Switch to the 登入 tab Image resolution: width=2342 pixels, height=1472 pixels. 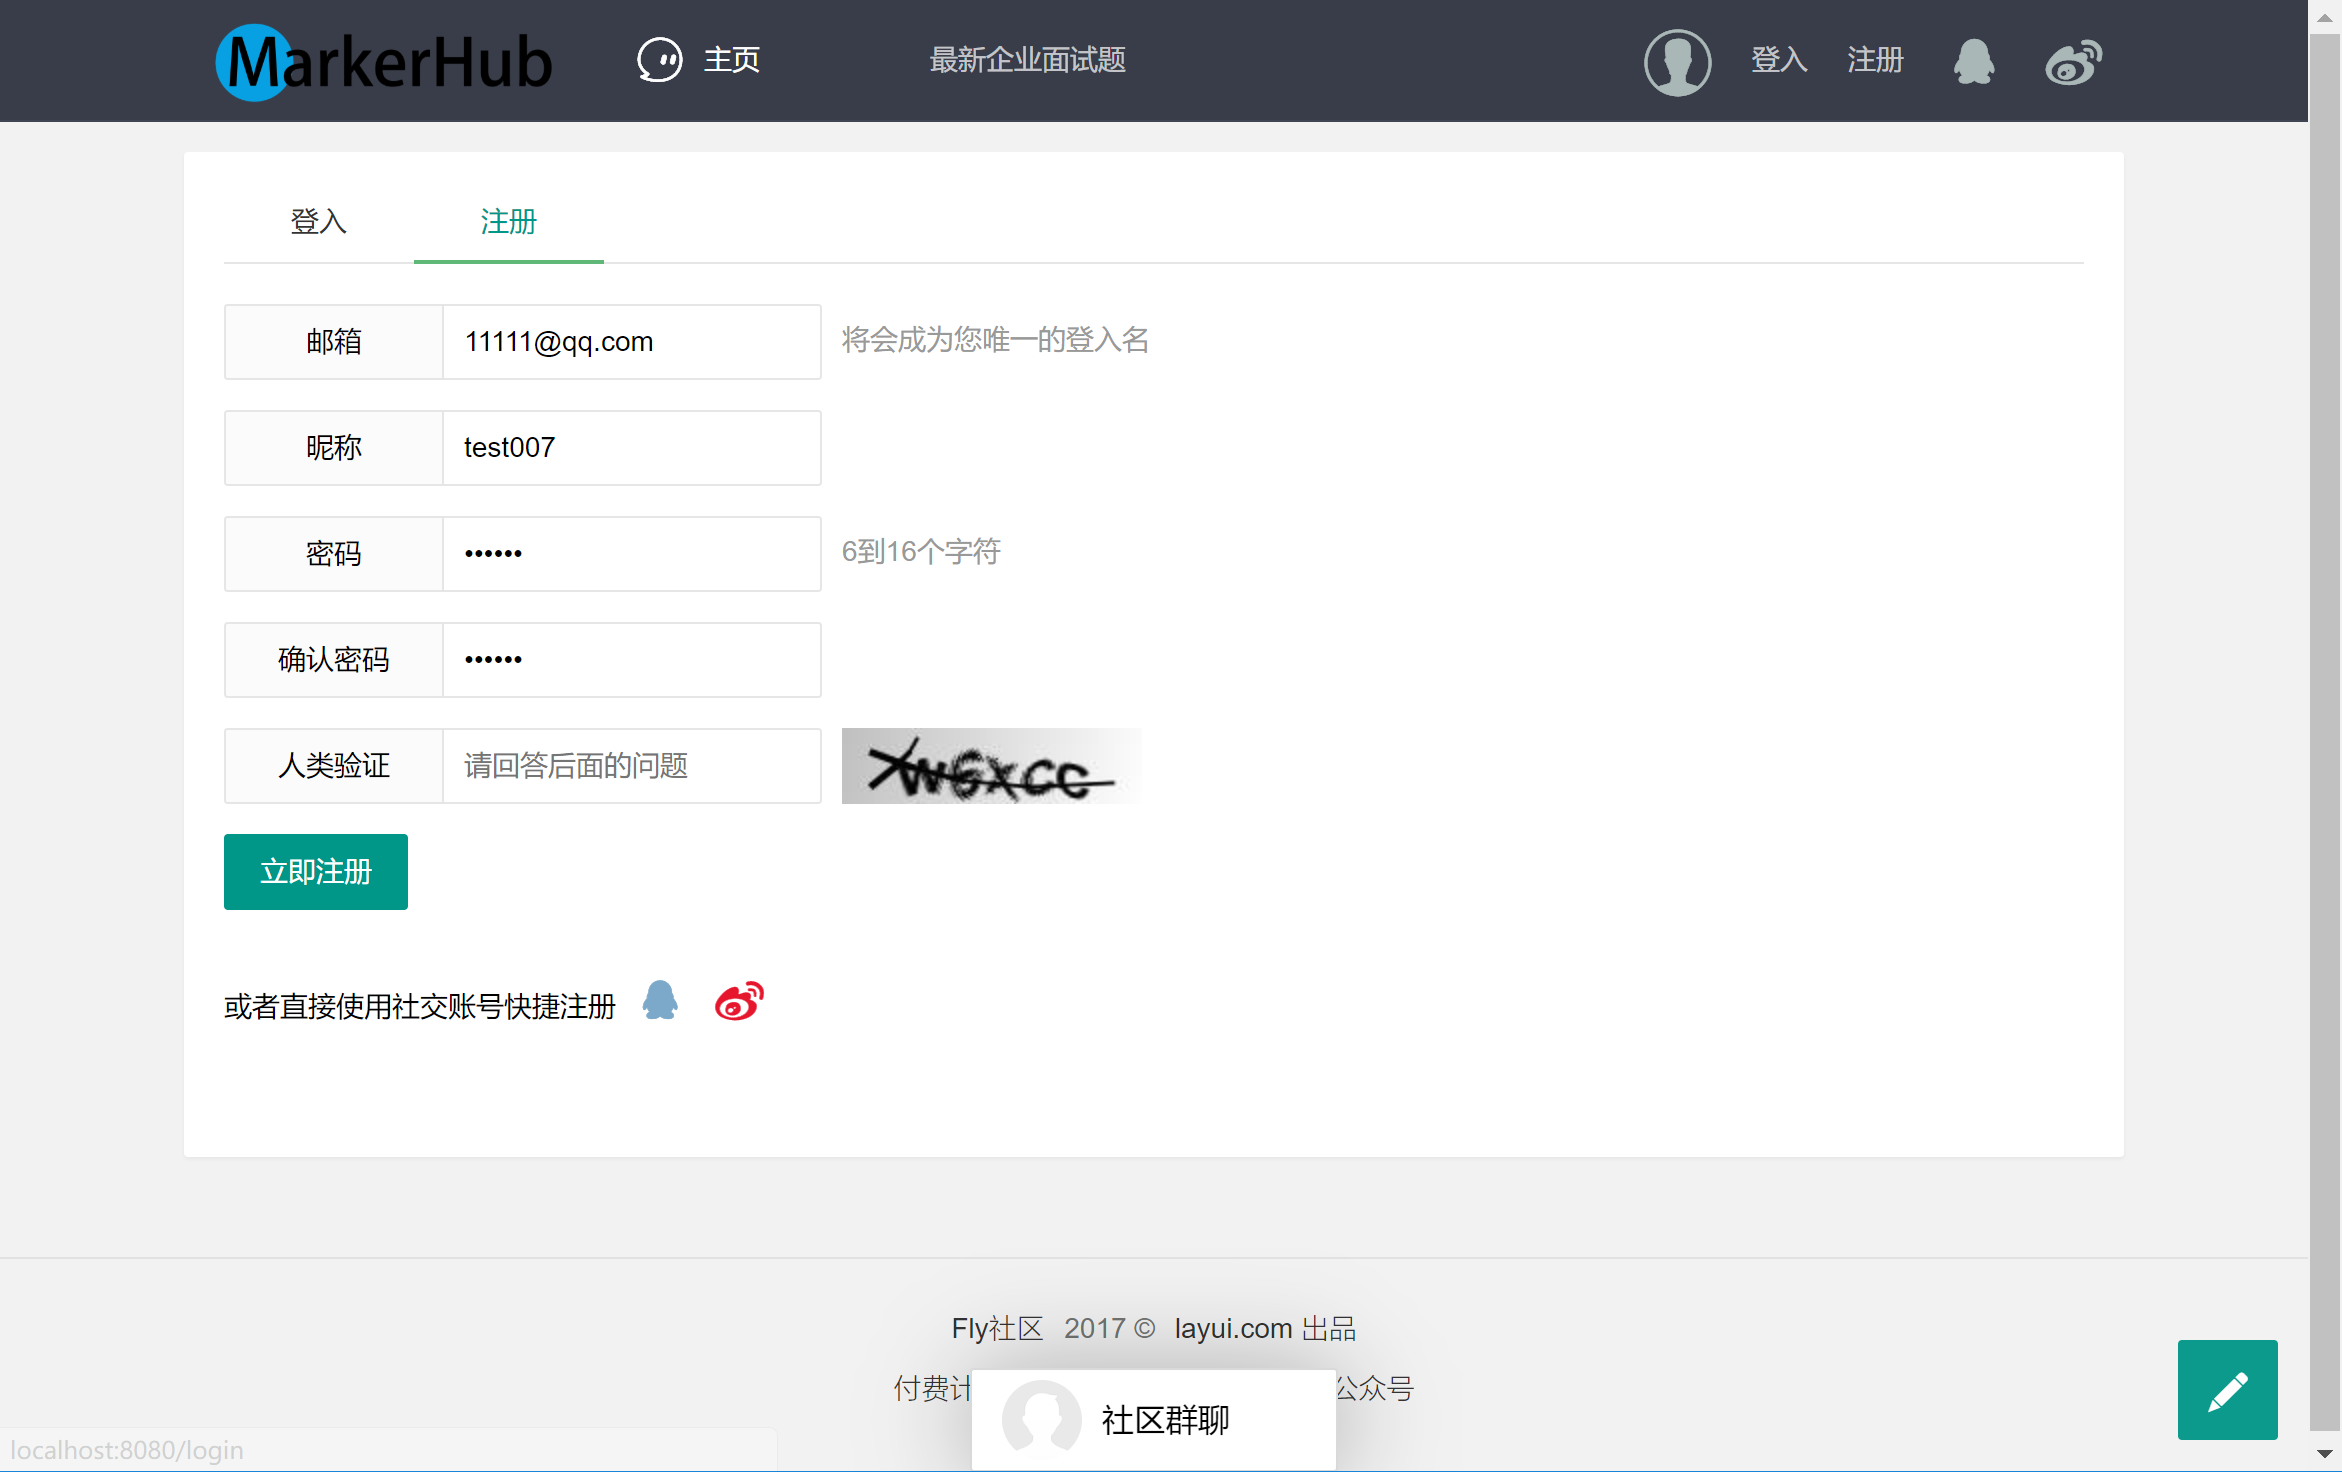[x=318, y=221]
